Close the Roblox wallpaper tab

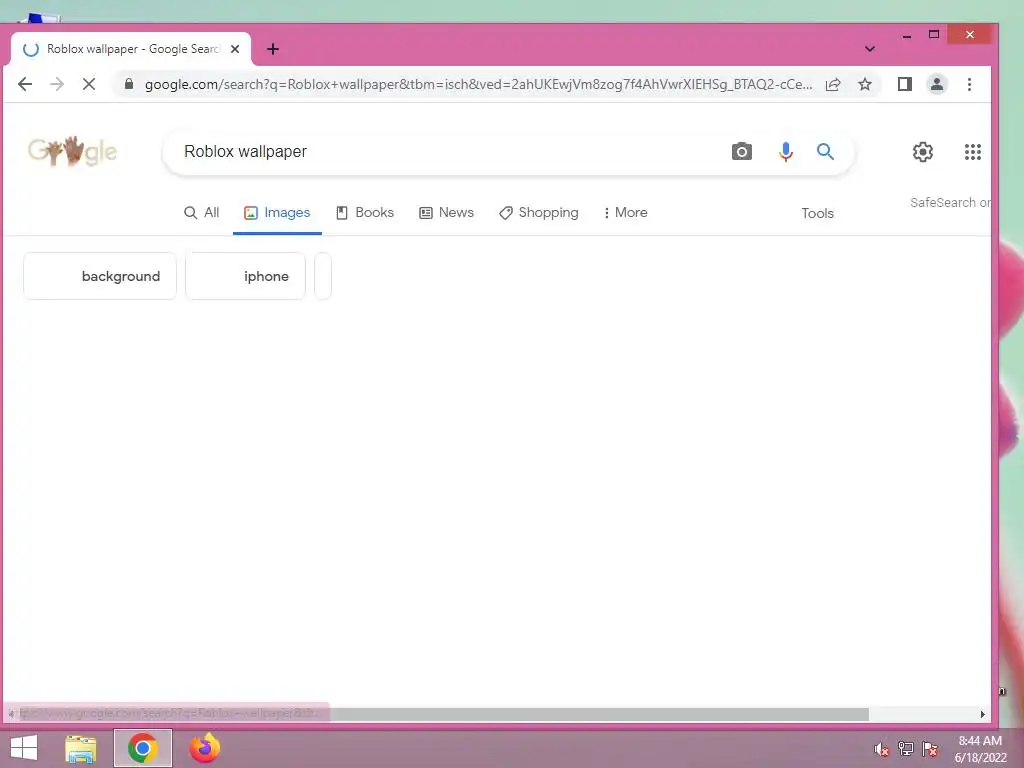(x=235, y=49)
